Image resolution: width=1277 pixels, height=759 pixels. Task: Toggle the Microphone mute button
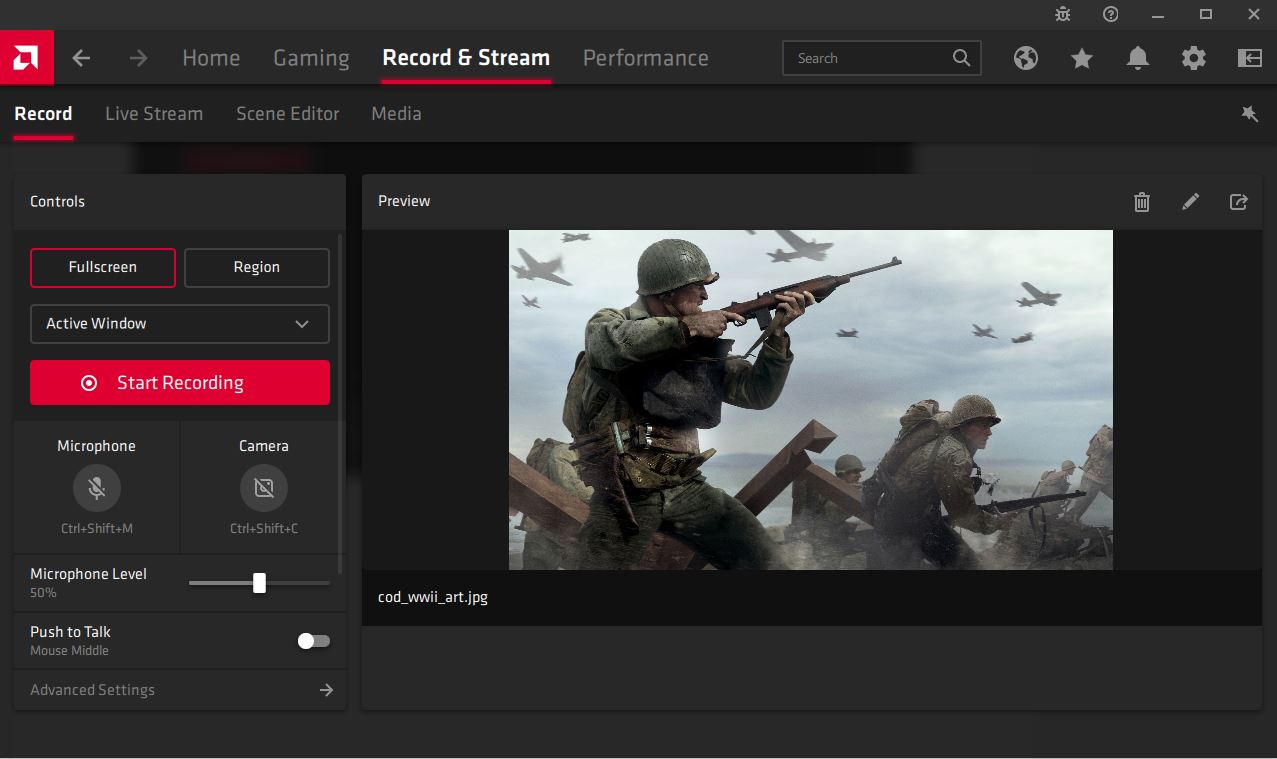click(97, 488)
